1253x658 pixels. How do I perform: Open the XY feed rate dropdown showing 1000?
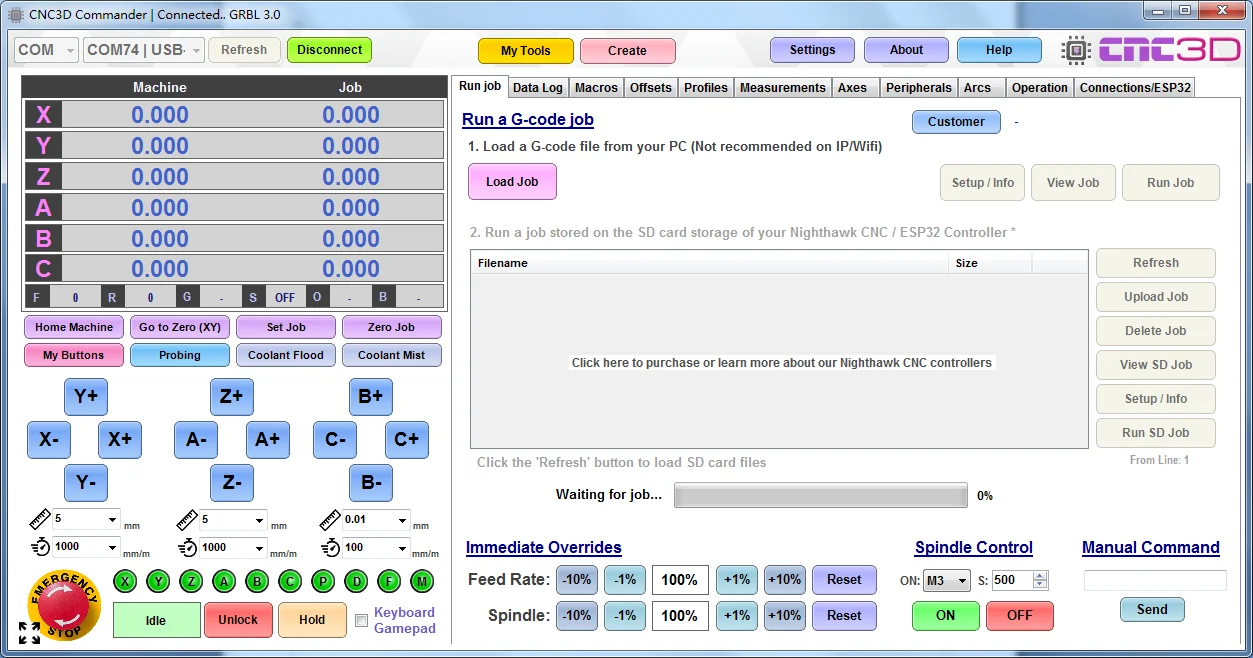click(86, 547)
